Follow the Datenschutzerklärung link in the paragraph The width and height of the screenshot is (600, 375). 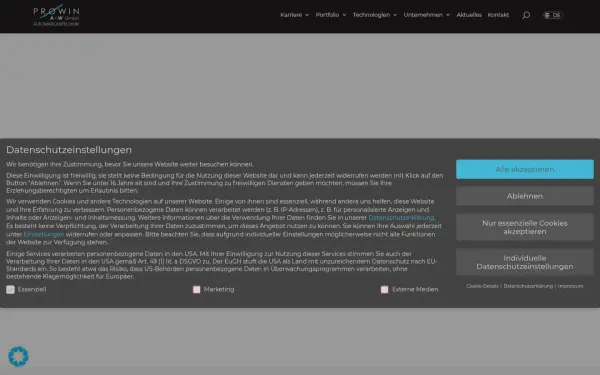click(x=401, y=218)
